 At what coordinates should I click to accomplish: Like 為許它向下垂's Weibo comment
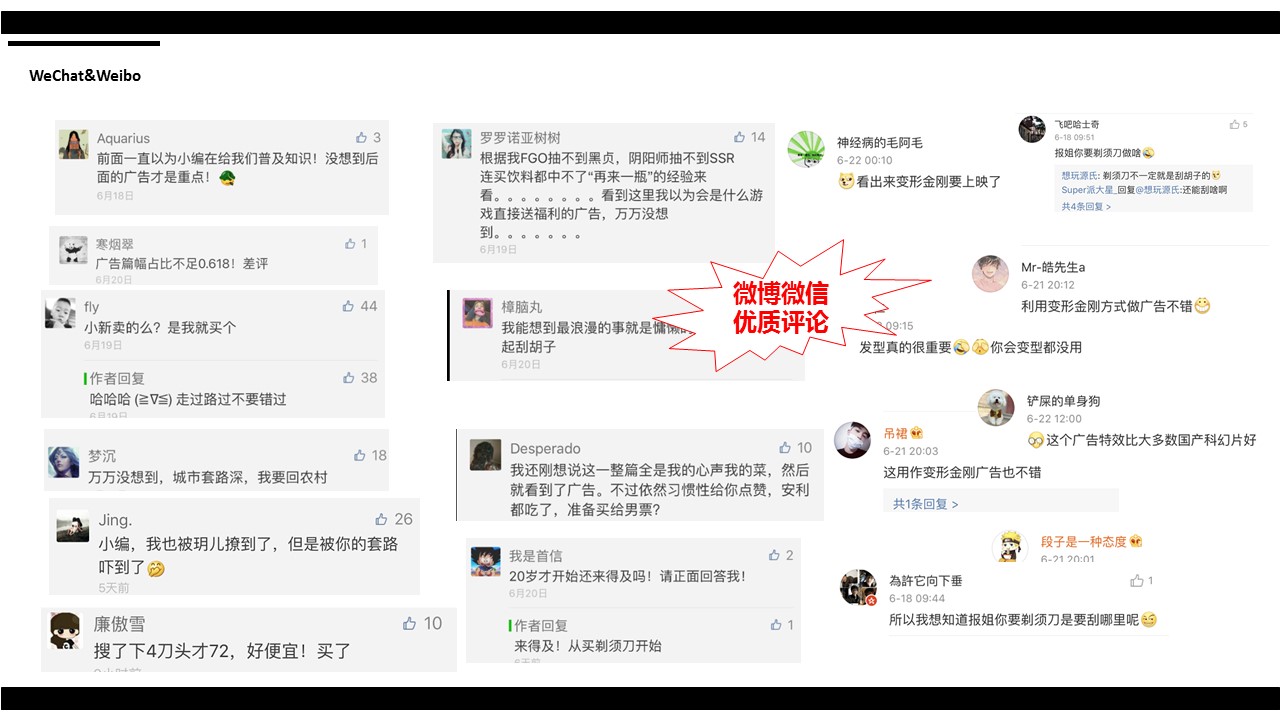point(1137,580)
